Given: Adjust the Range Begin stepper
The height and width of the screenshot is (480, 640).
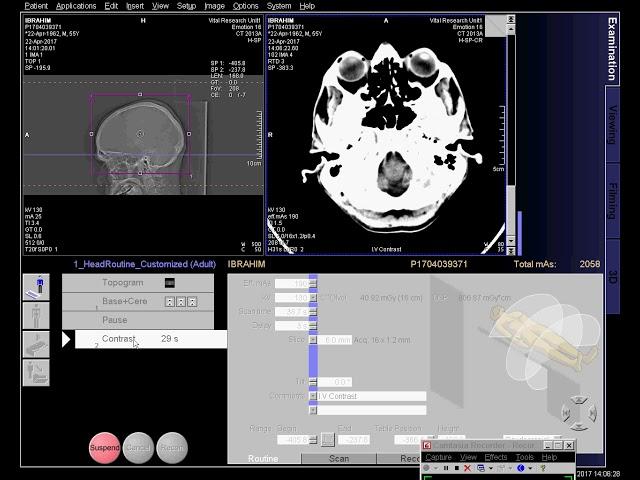Looking at the screenshot, I should click(x=313, y=440).
